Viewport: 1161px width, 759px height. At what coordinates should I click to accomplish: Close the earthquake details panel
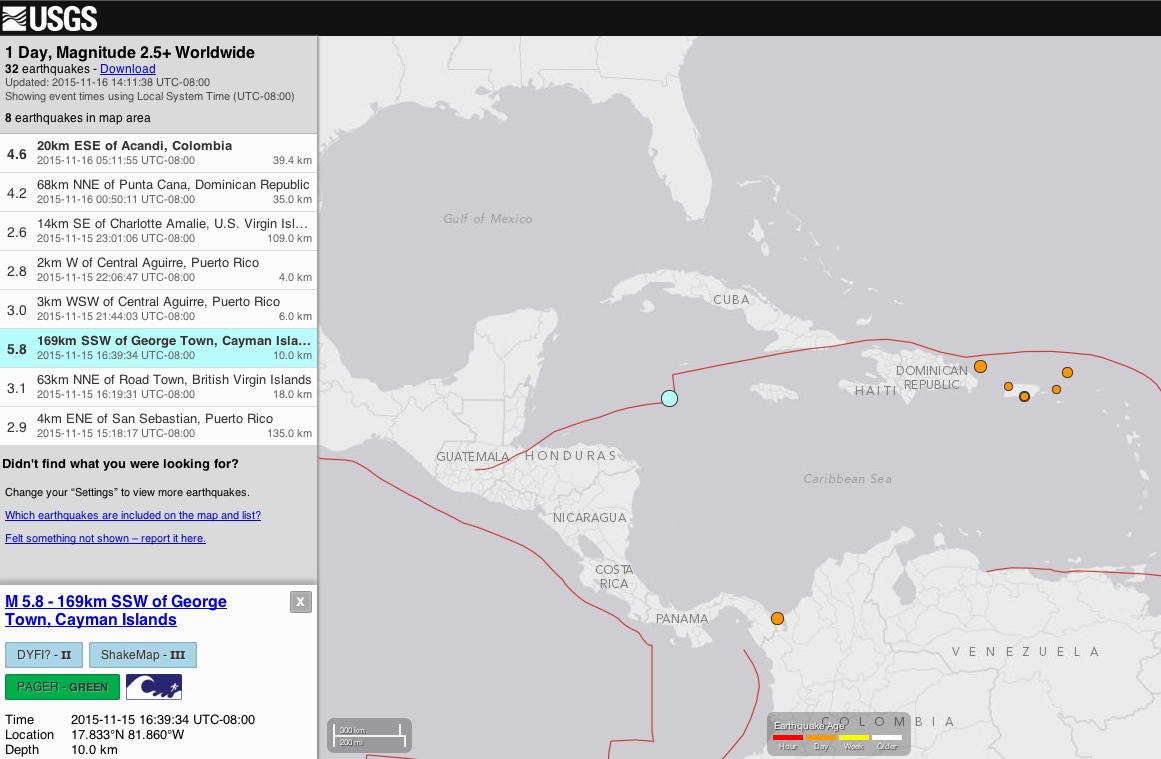[x=300, y=601]
